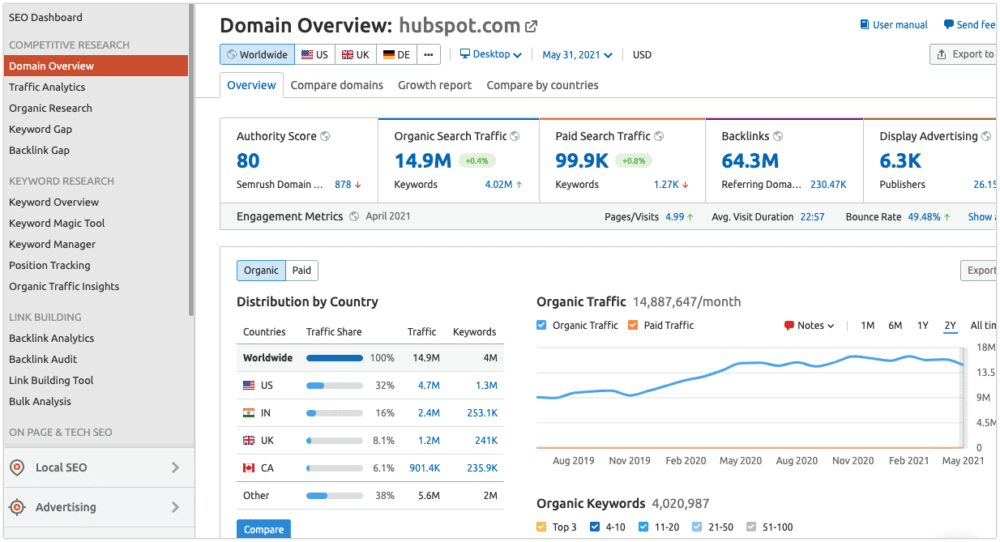Open US traffic value 4.7M link

click(x=429, y=385)
